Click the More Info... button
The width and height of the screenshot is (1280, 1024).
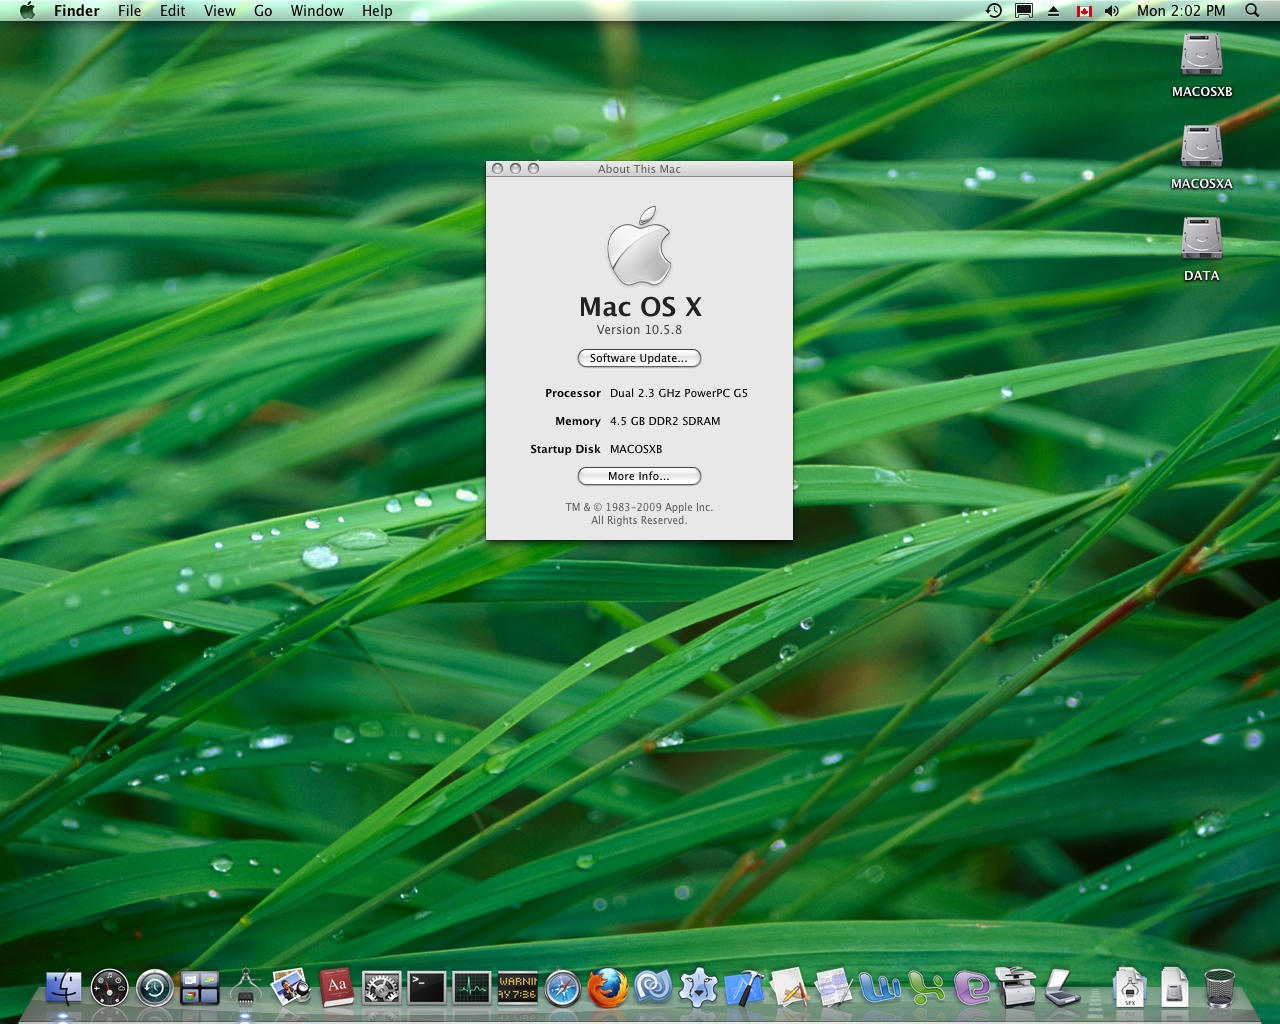pos(639,476)
